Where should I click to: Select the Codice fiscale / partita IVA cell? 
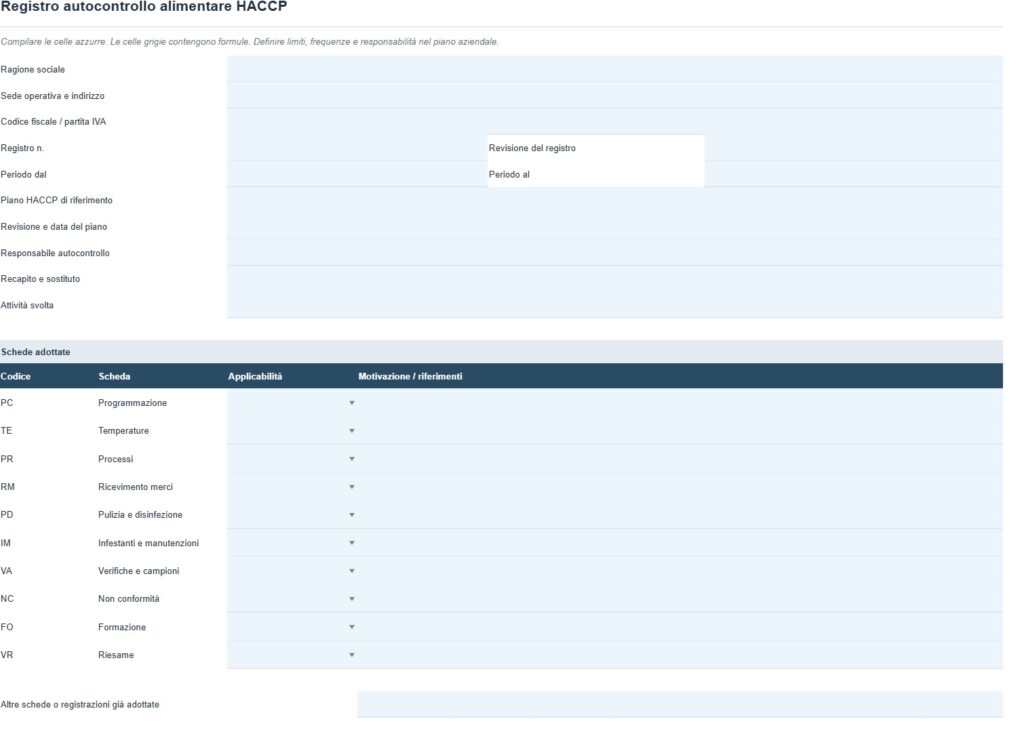(x=615, y=121)
